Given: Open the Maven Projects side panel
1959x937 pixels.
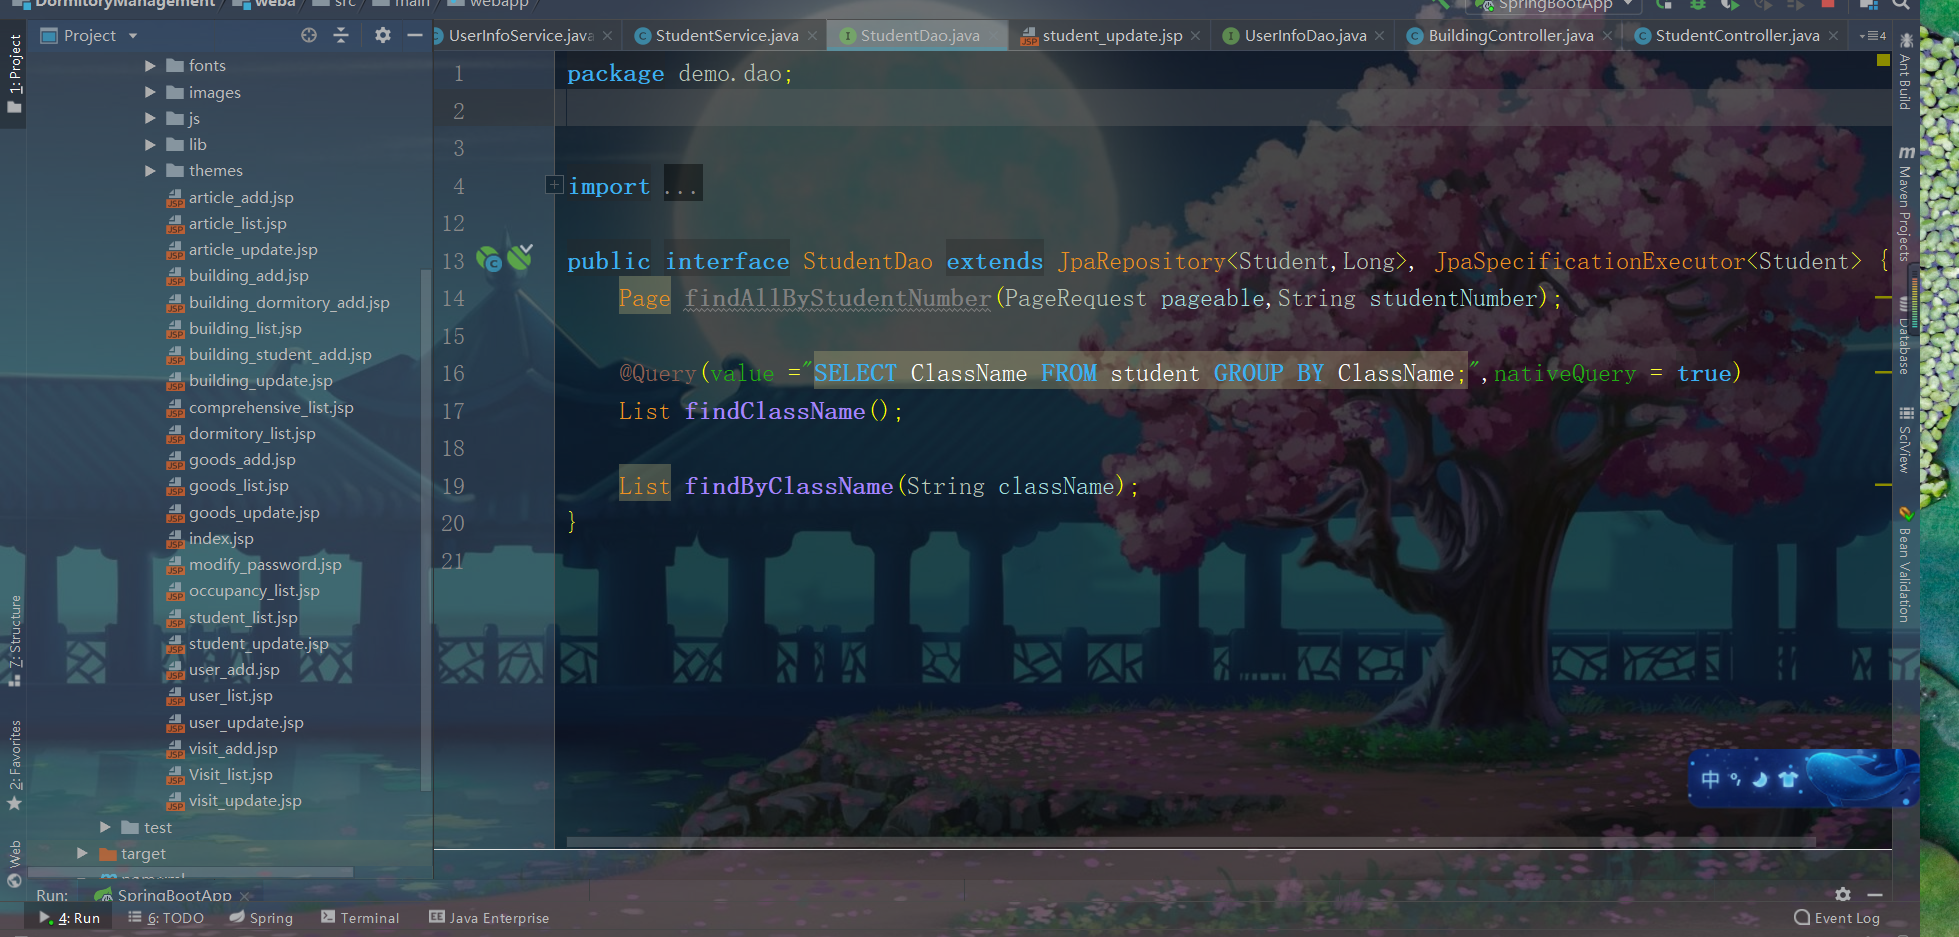Looking at the screenshot, I should pyautogui.click(x=1905, y=205).
